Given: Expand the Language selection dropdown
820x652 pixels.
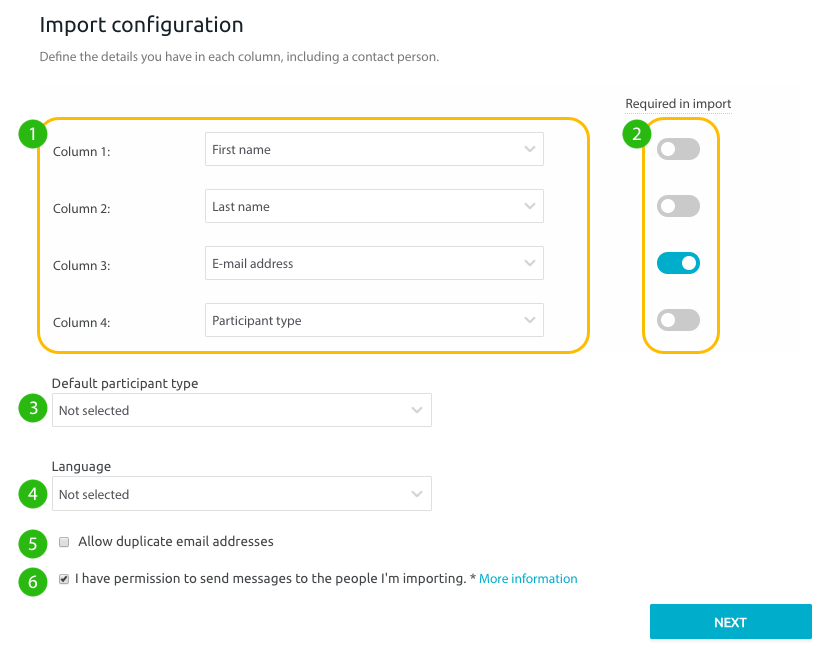Looking at the screenshot, I should (x=242, y=493).
